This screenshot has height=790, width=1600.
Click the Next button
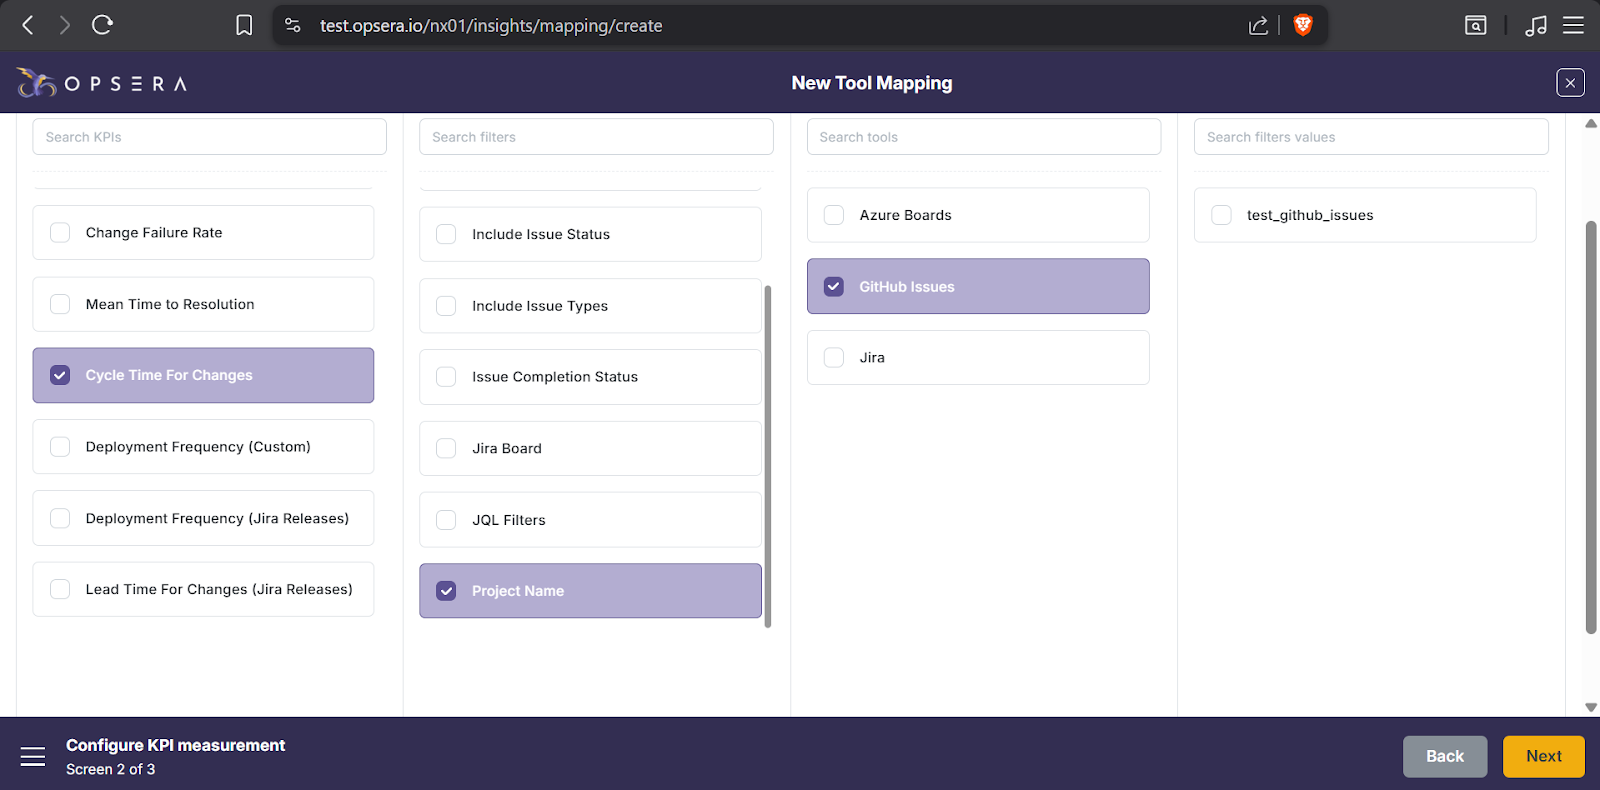click(1543, 757)
